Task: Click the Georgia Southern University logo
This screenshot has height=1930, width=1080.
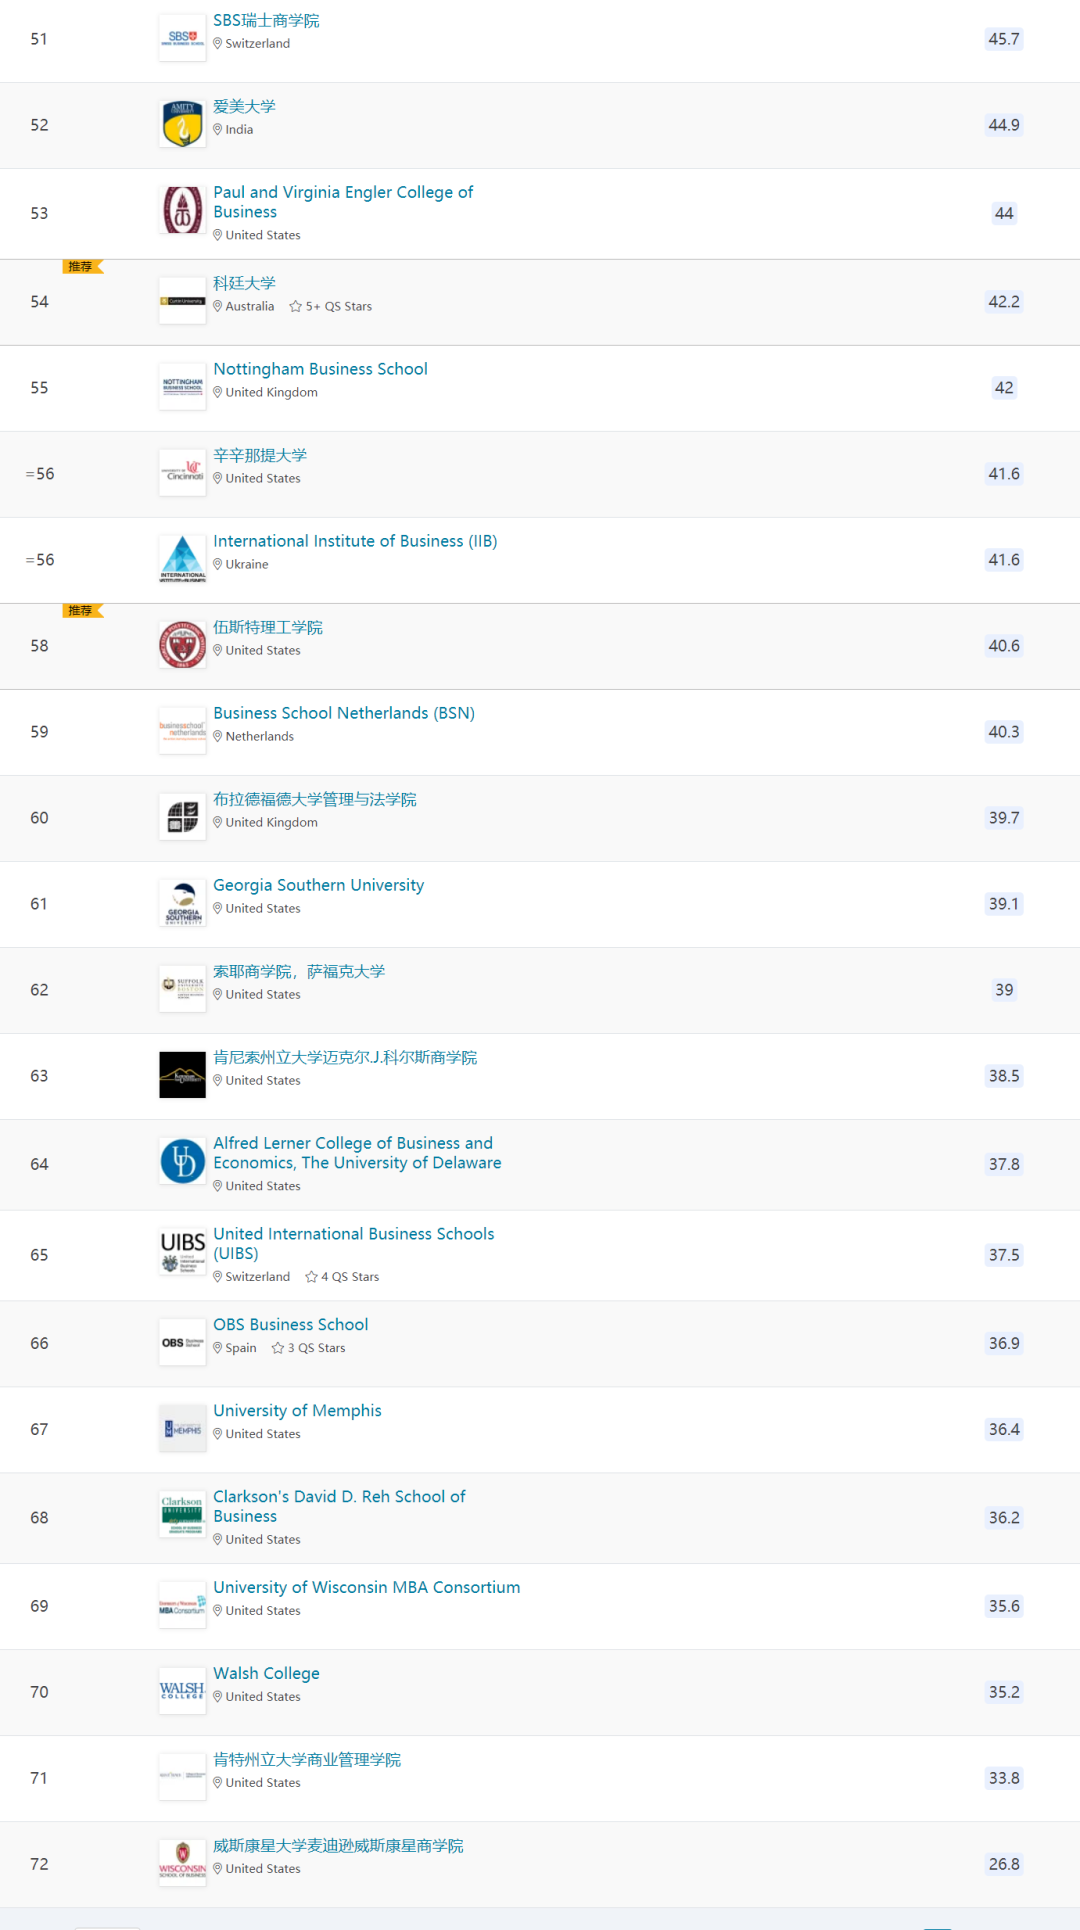Action: (x=183, y=903)
